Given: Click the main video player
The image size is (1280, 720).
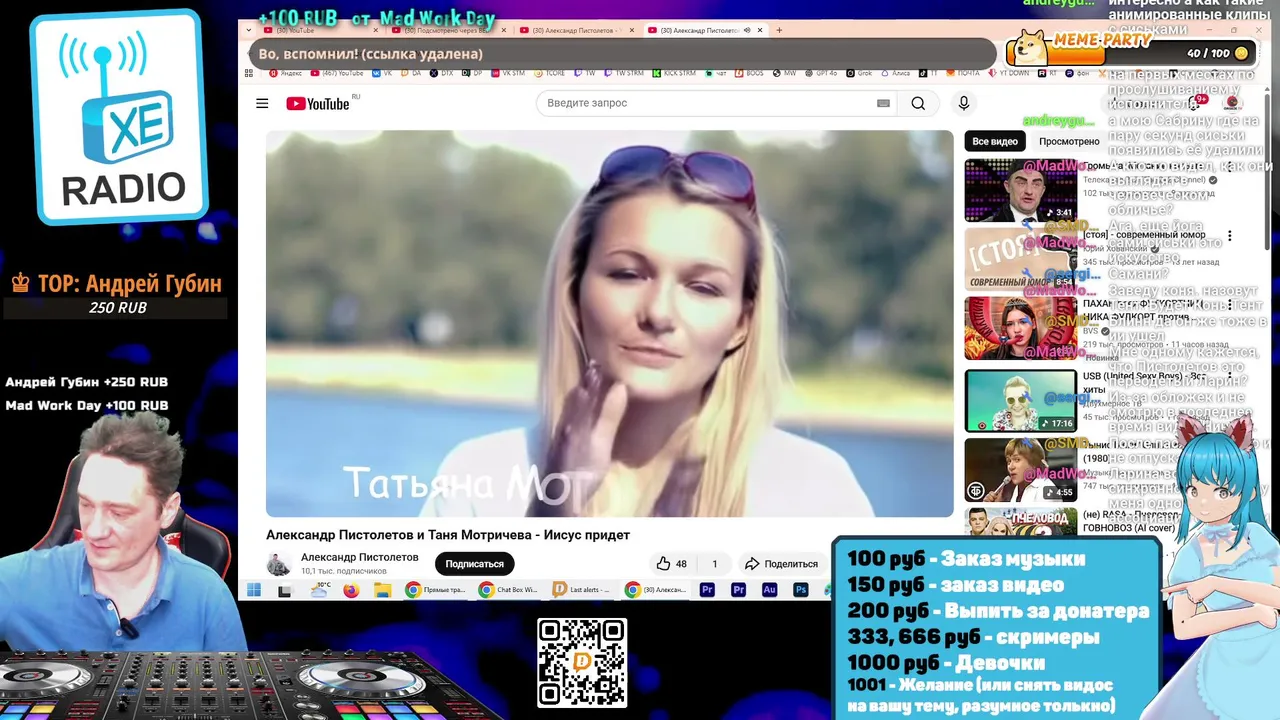Looking at the screenshot, I should point(610,323).
